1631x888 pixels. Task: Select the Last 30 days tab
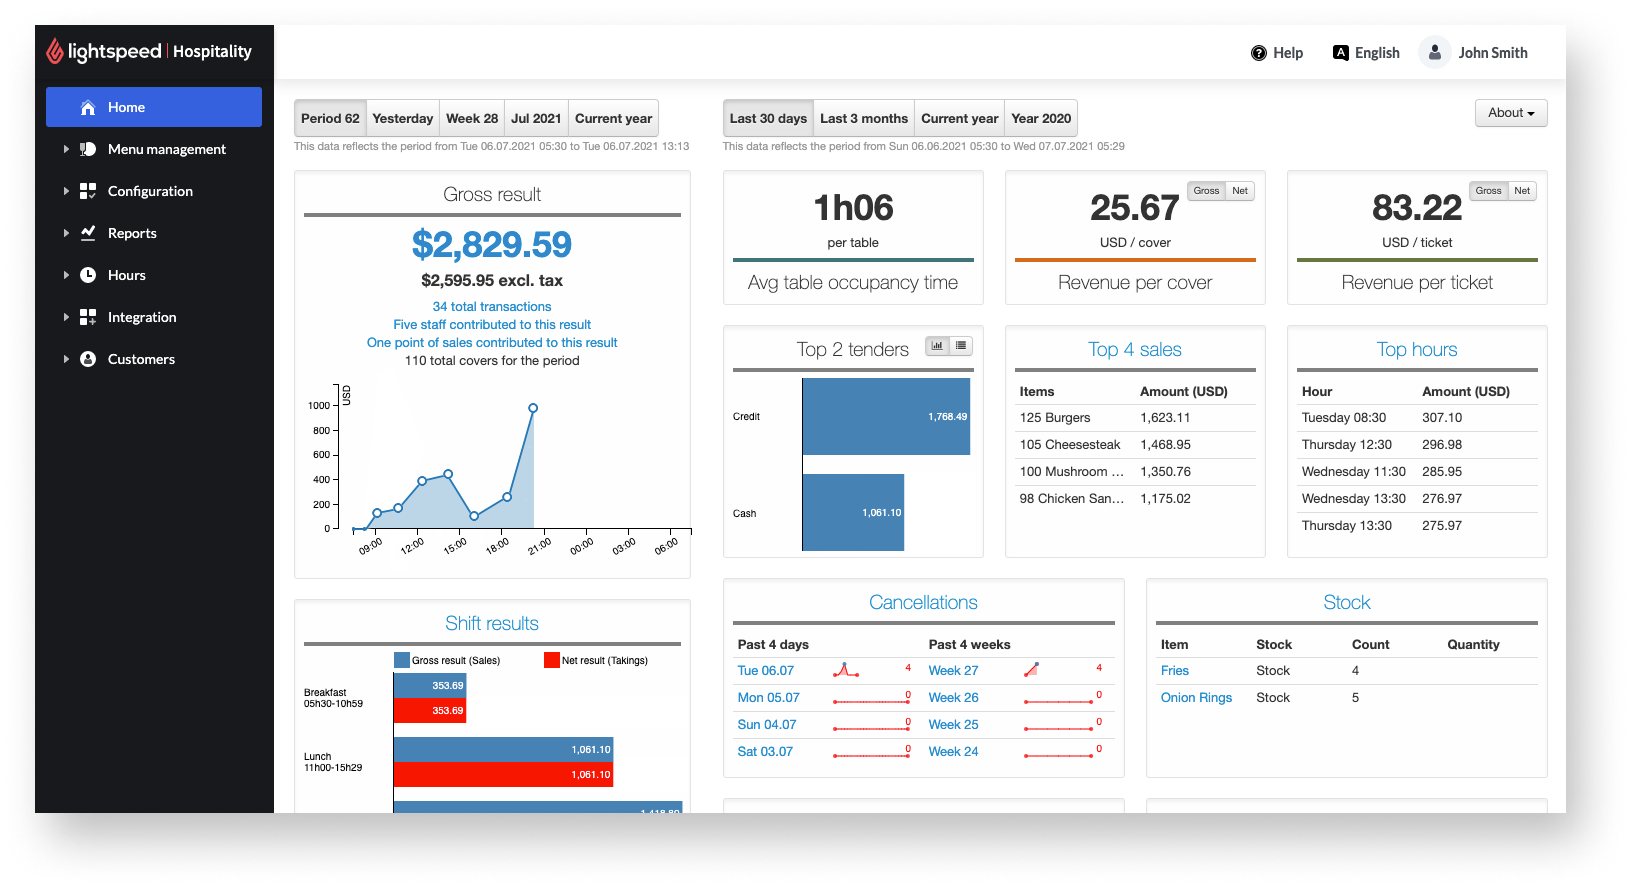pyautogui.click(x=768, y=118)
